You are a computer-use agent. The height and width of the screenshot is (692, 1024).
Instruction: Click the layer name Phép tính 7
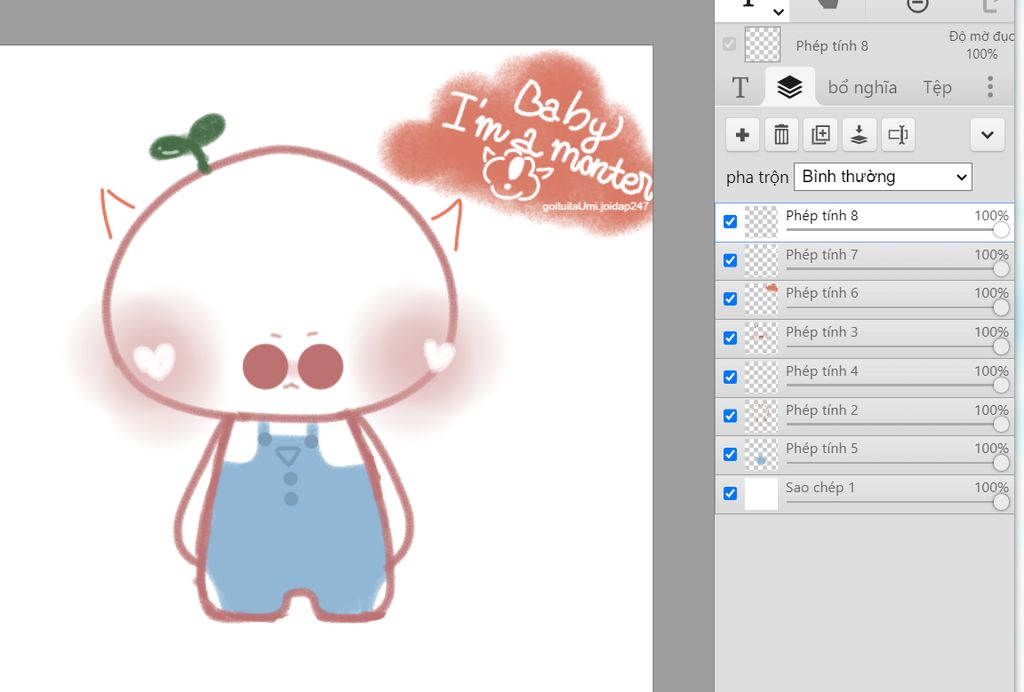[822, 255]
